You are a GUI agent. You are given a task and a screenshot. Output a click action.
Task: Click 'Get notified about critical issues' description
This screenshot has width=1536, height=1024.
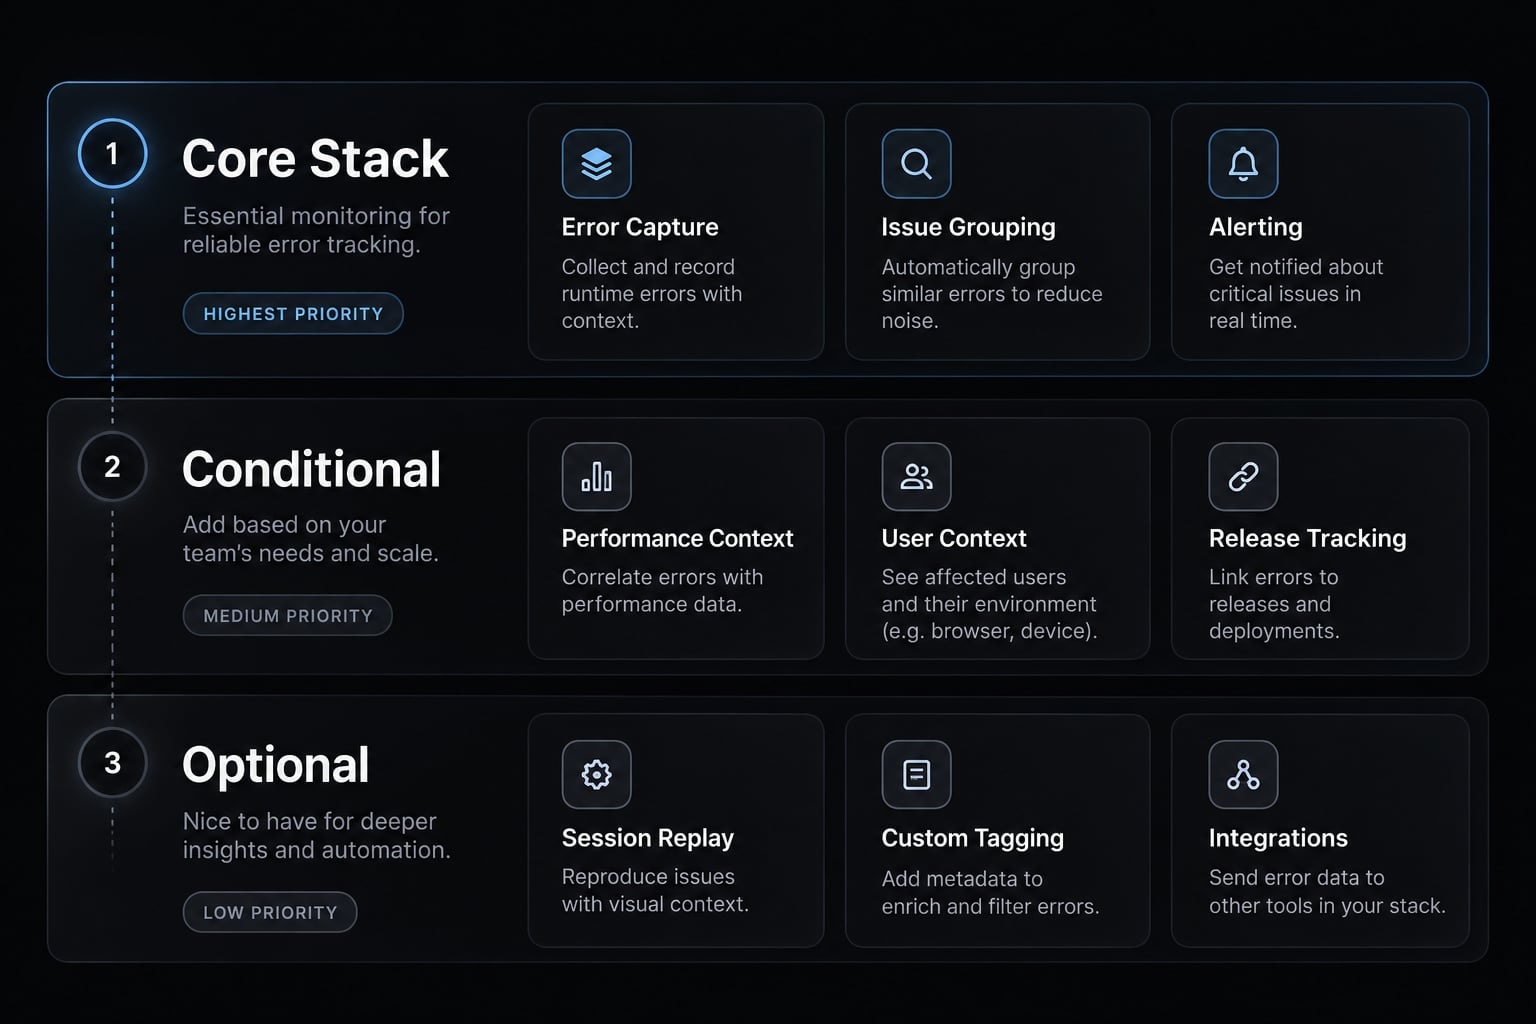(1296, 294)
